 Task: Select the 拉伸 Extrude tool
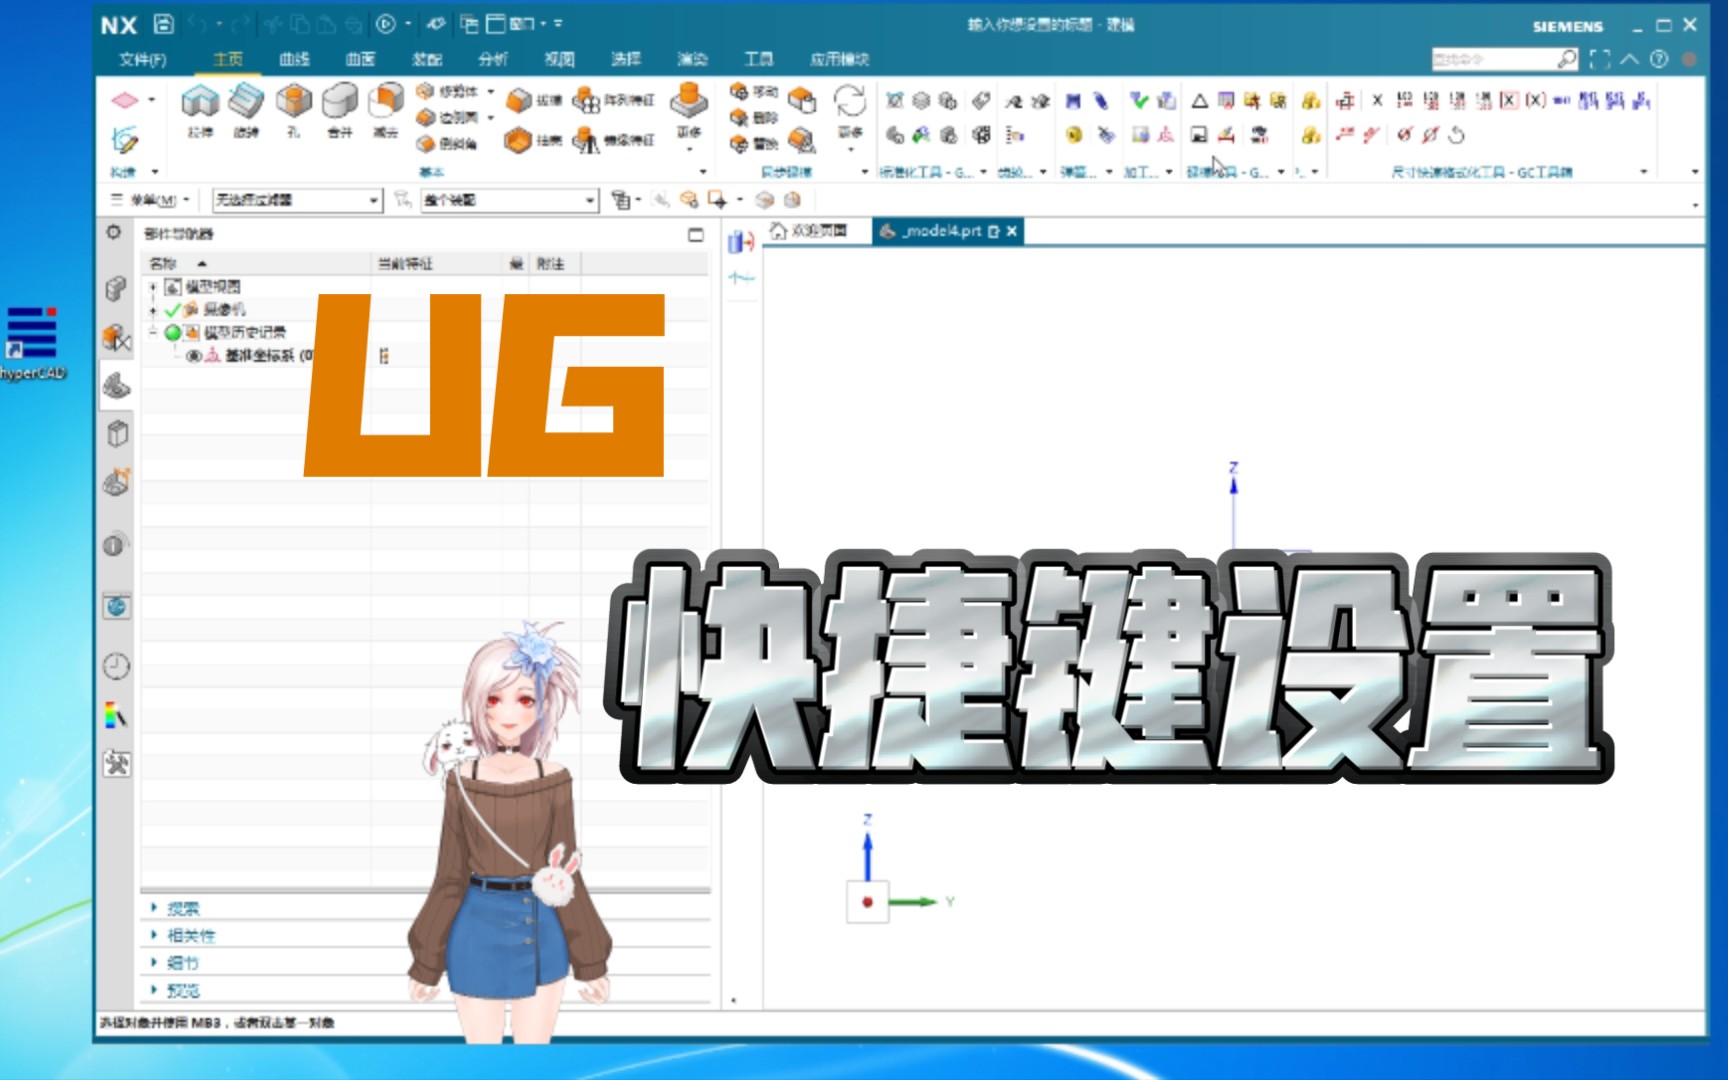click(x=200, y=110)
